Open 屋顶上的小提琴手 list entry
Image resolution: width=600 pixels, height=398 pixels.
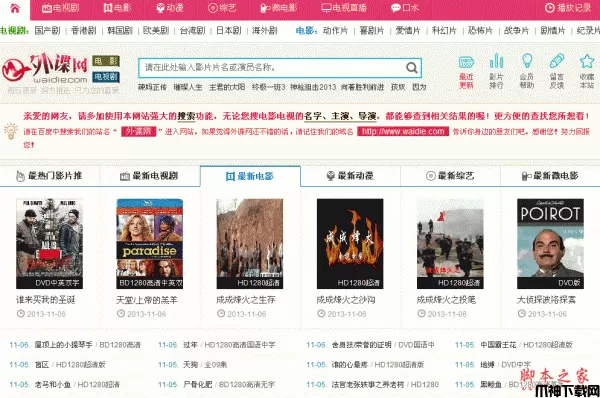64,345
